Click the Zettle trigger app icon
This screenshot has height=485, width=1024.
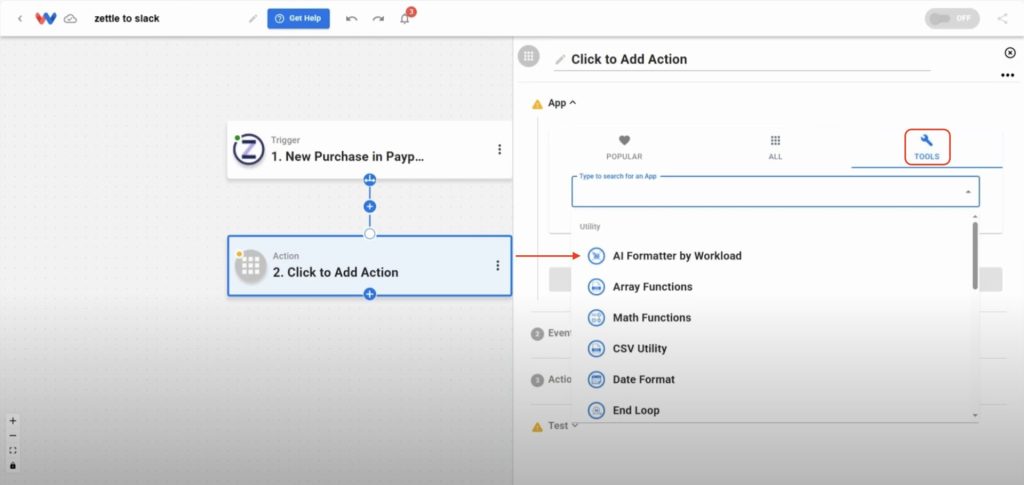pyautogui.click(x=249, y=149)
